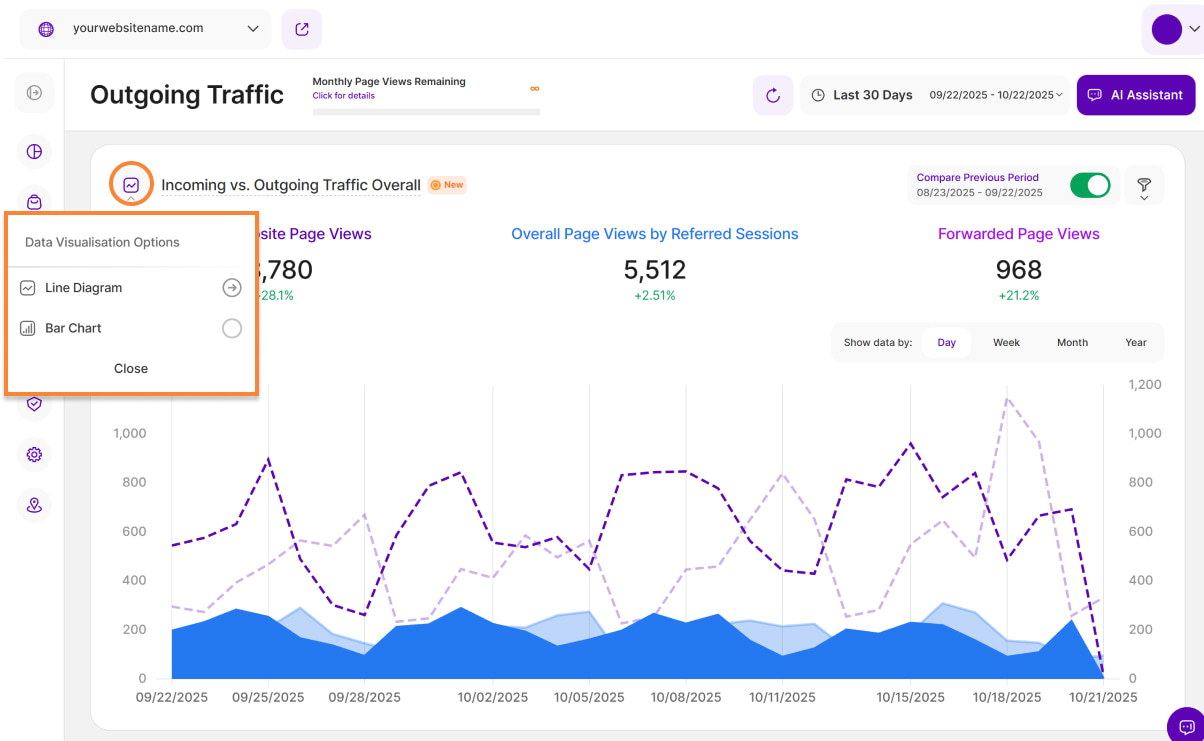Click the chart visualisation options icon
Viewport: 1204px width, 741px height.
click(131, 185)
